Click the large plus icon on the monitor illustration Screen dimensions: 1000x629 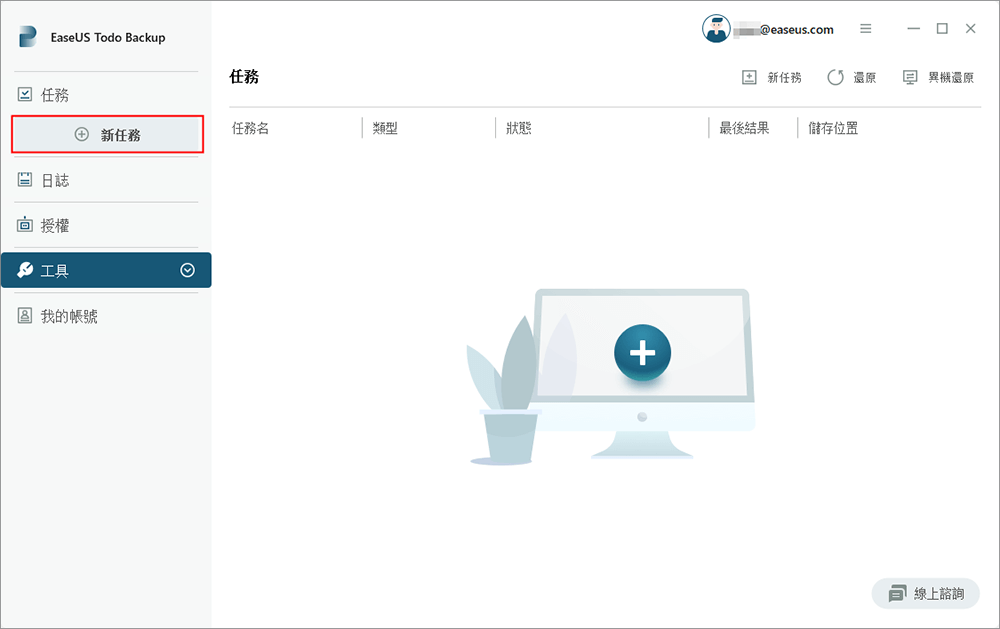(x=641, y=352)
